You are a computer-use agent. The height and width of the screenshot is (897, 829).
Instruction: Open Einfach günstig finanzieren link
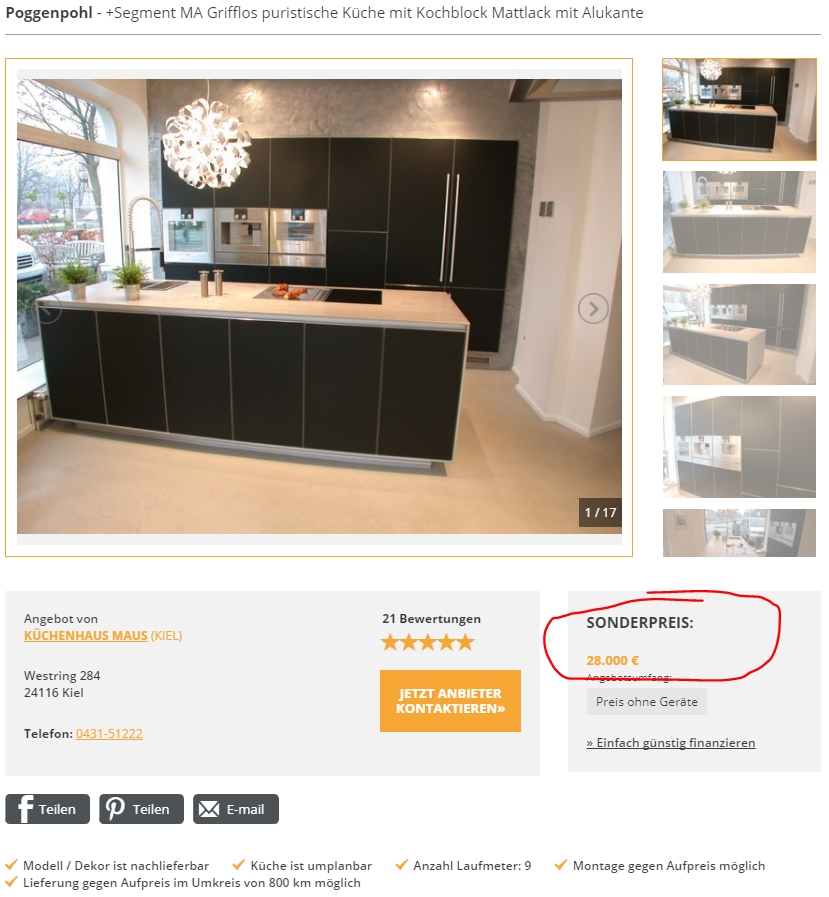coord(671,743)
